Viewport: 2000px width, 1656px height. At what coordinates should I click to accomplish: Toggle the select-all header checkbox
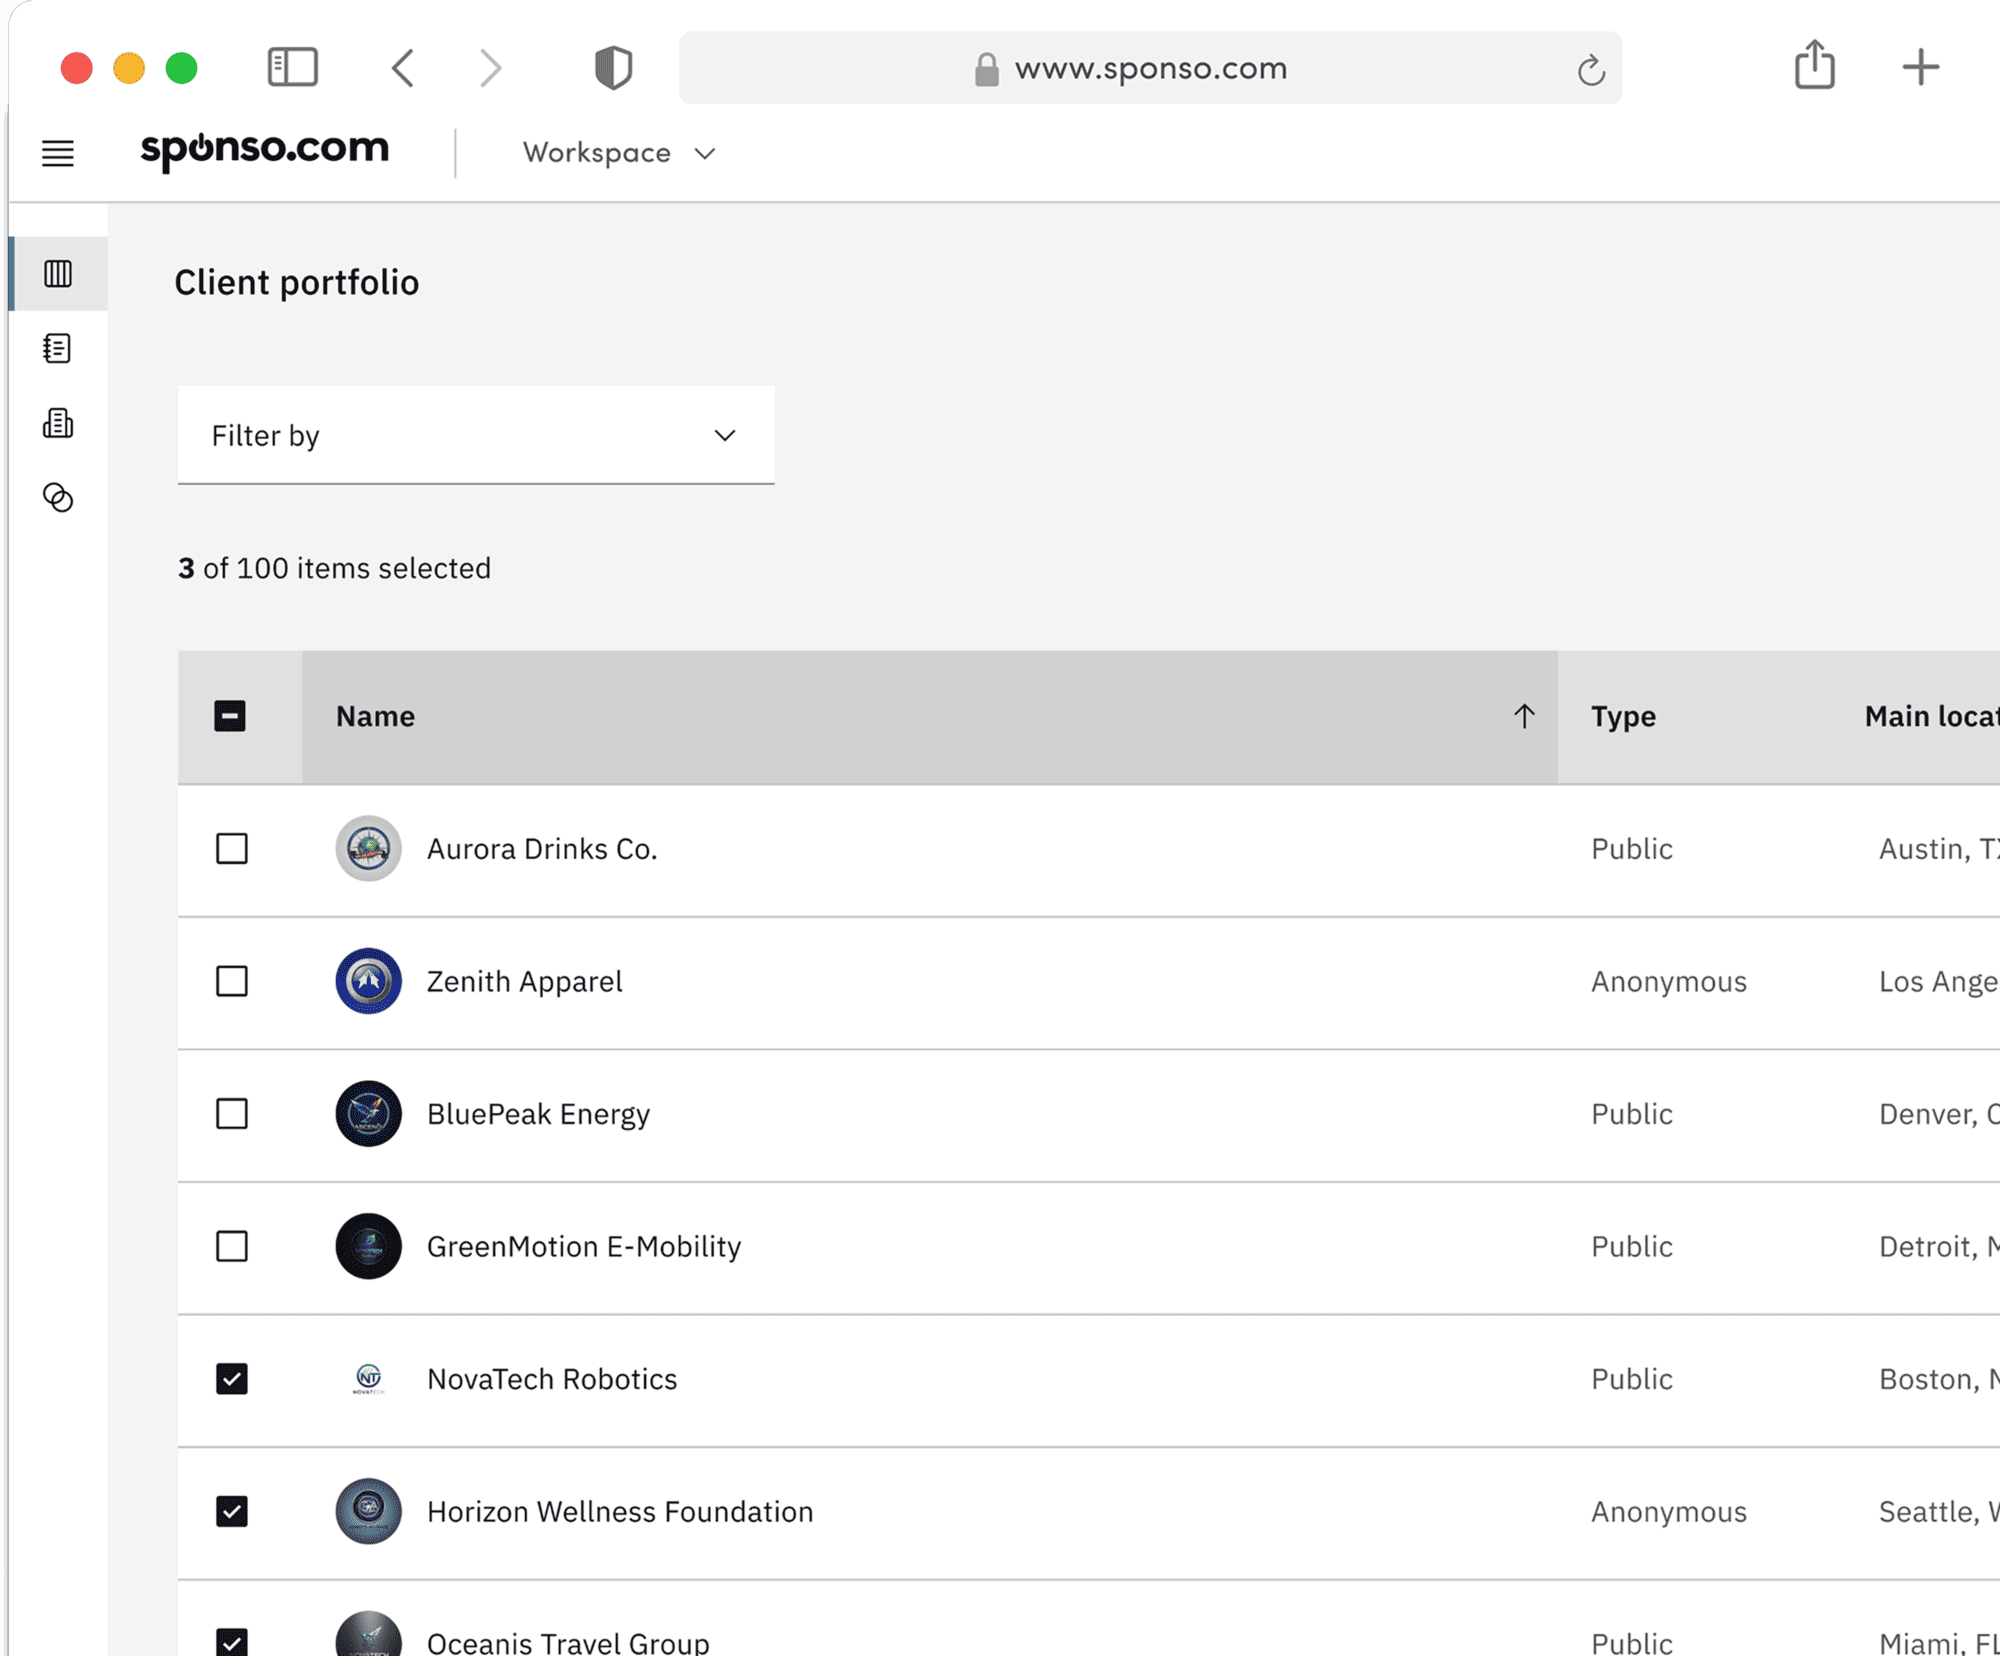coord(230,716)
